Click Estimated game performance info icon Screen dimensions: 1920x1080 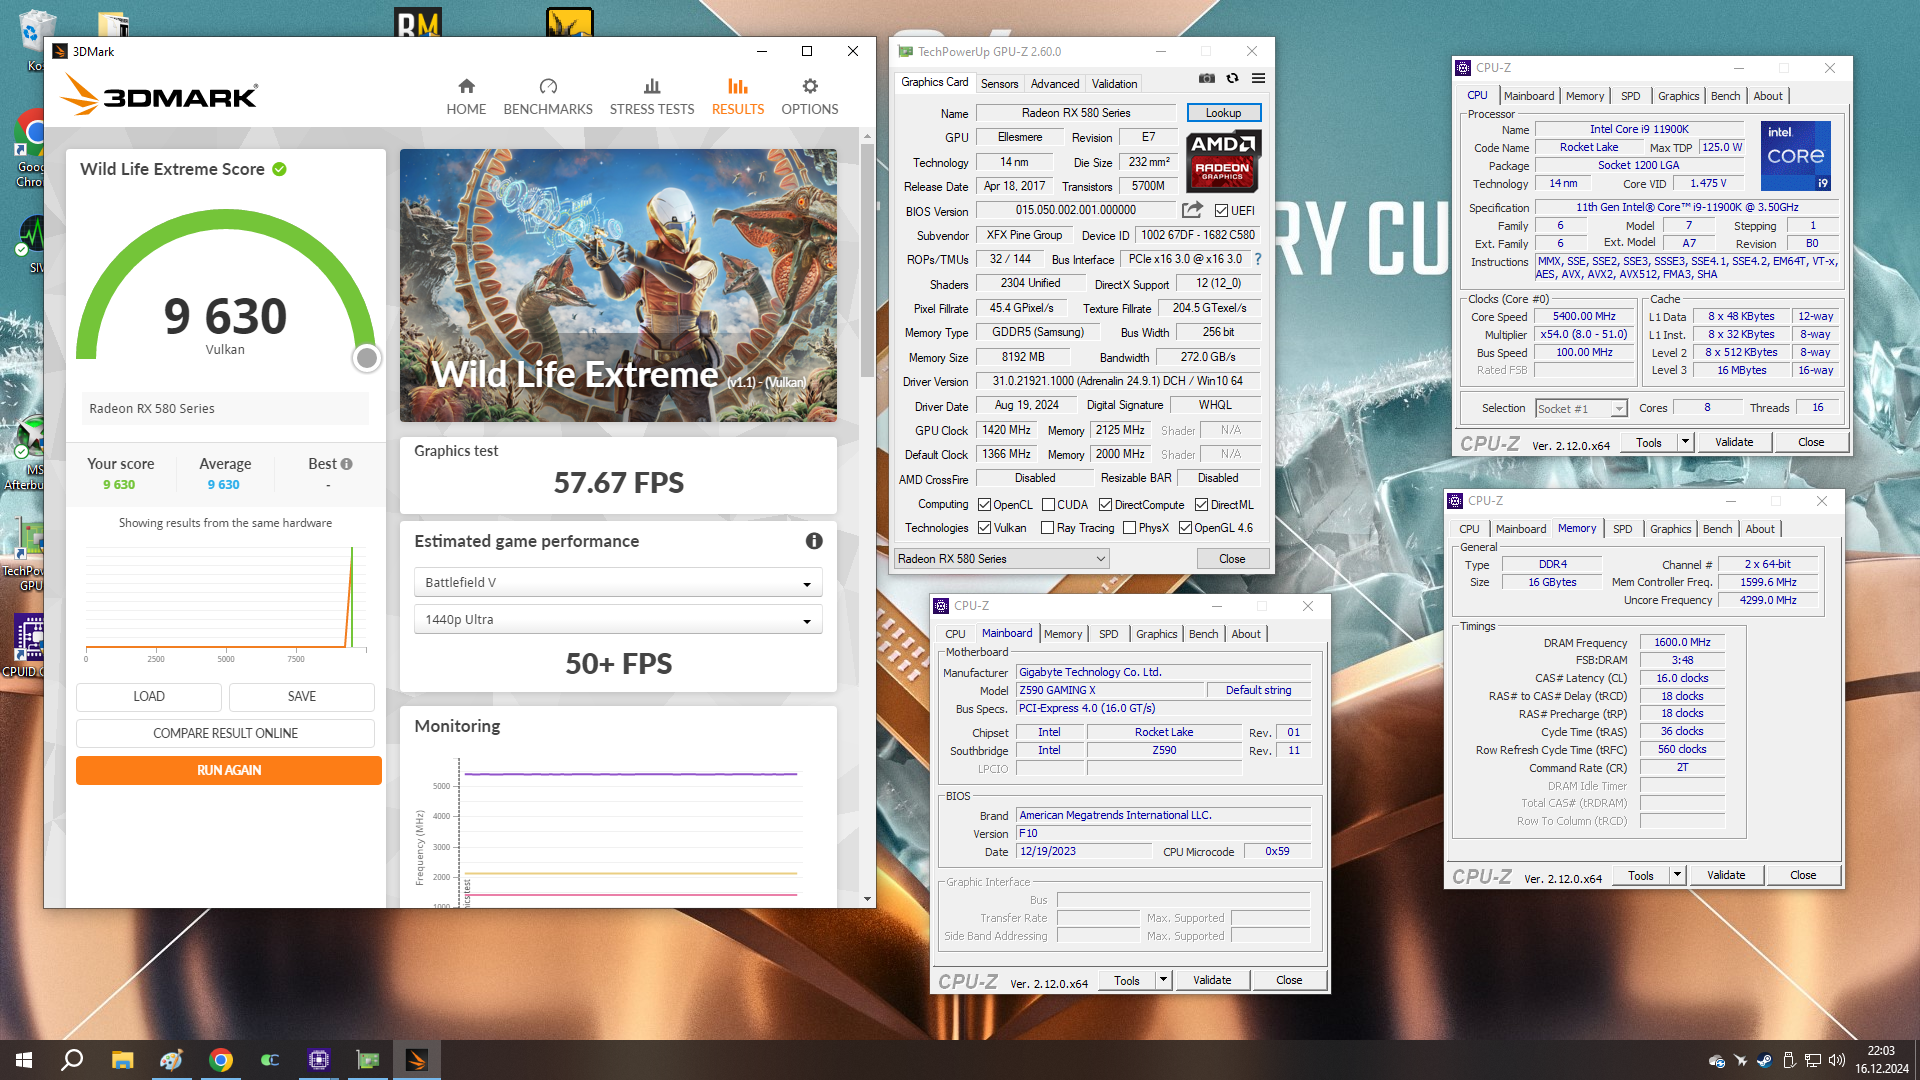pyautogui.click(x=814, y=541)
